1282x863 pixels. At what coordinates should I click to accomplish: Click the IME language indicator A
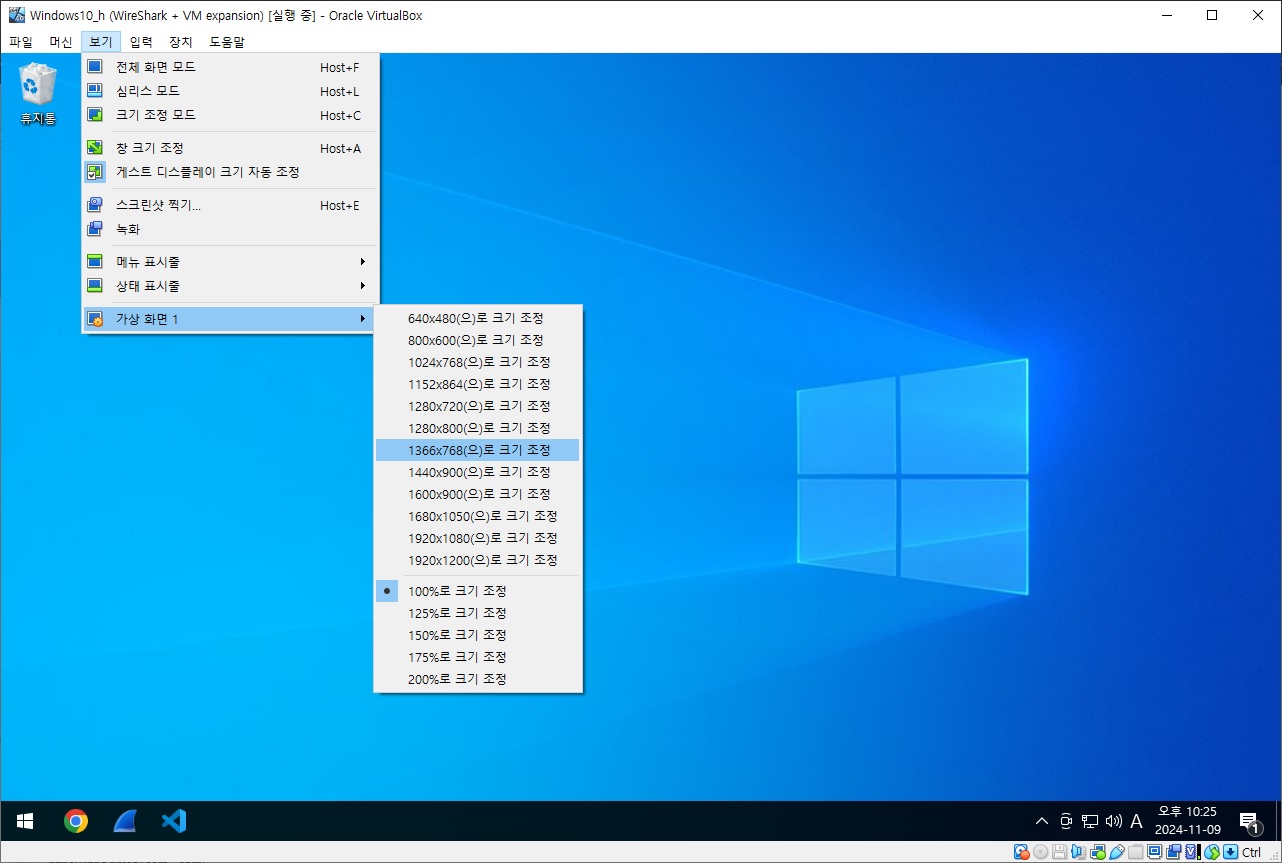(1136, 822)
